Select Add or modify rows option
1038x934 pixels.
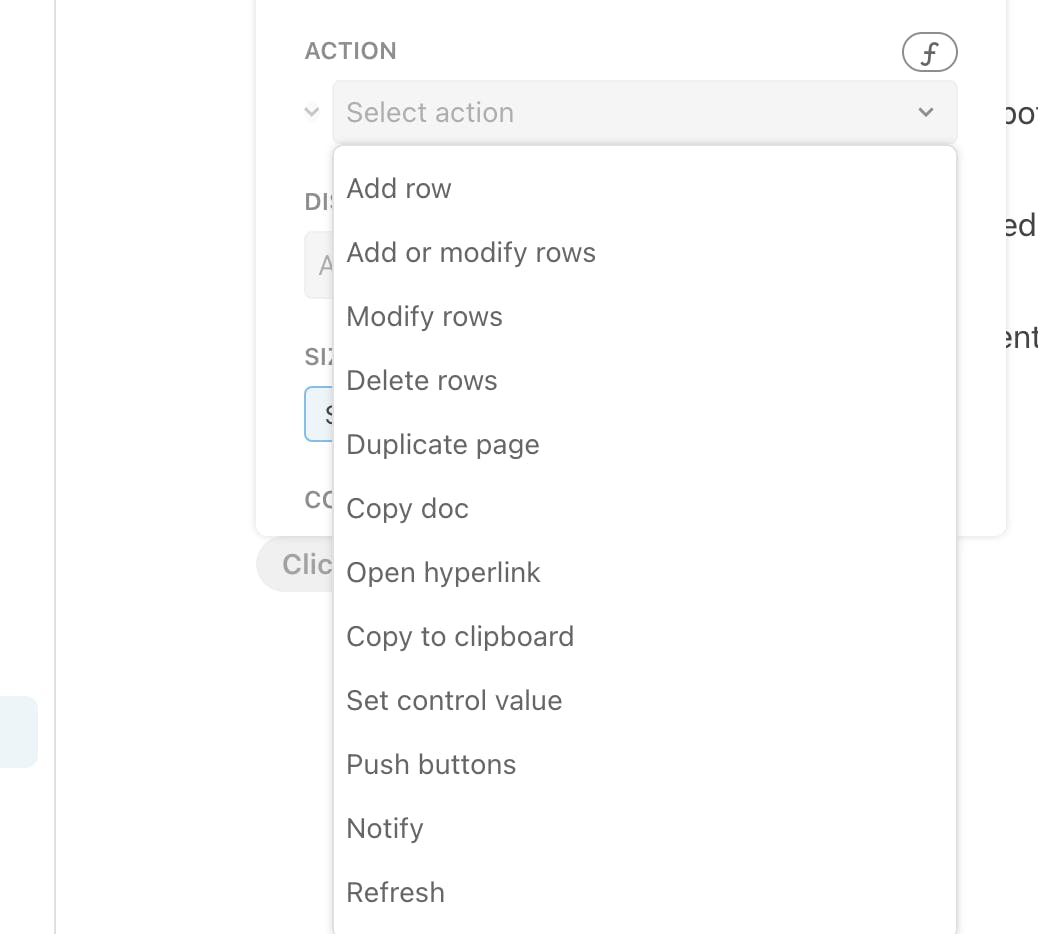(x=471, y=253)
